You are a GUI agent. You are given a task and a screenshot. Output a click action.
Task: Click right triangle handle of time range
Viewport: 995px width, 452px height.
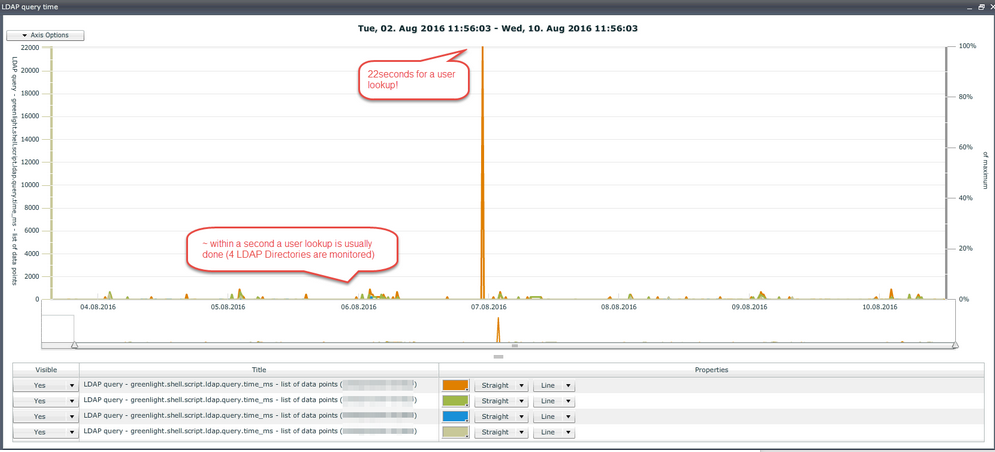(955, 345)
